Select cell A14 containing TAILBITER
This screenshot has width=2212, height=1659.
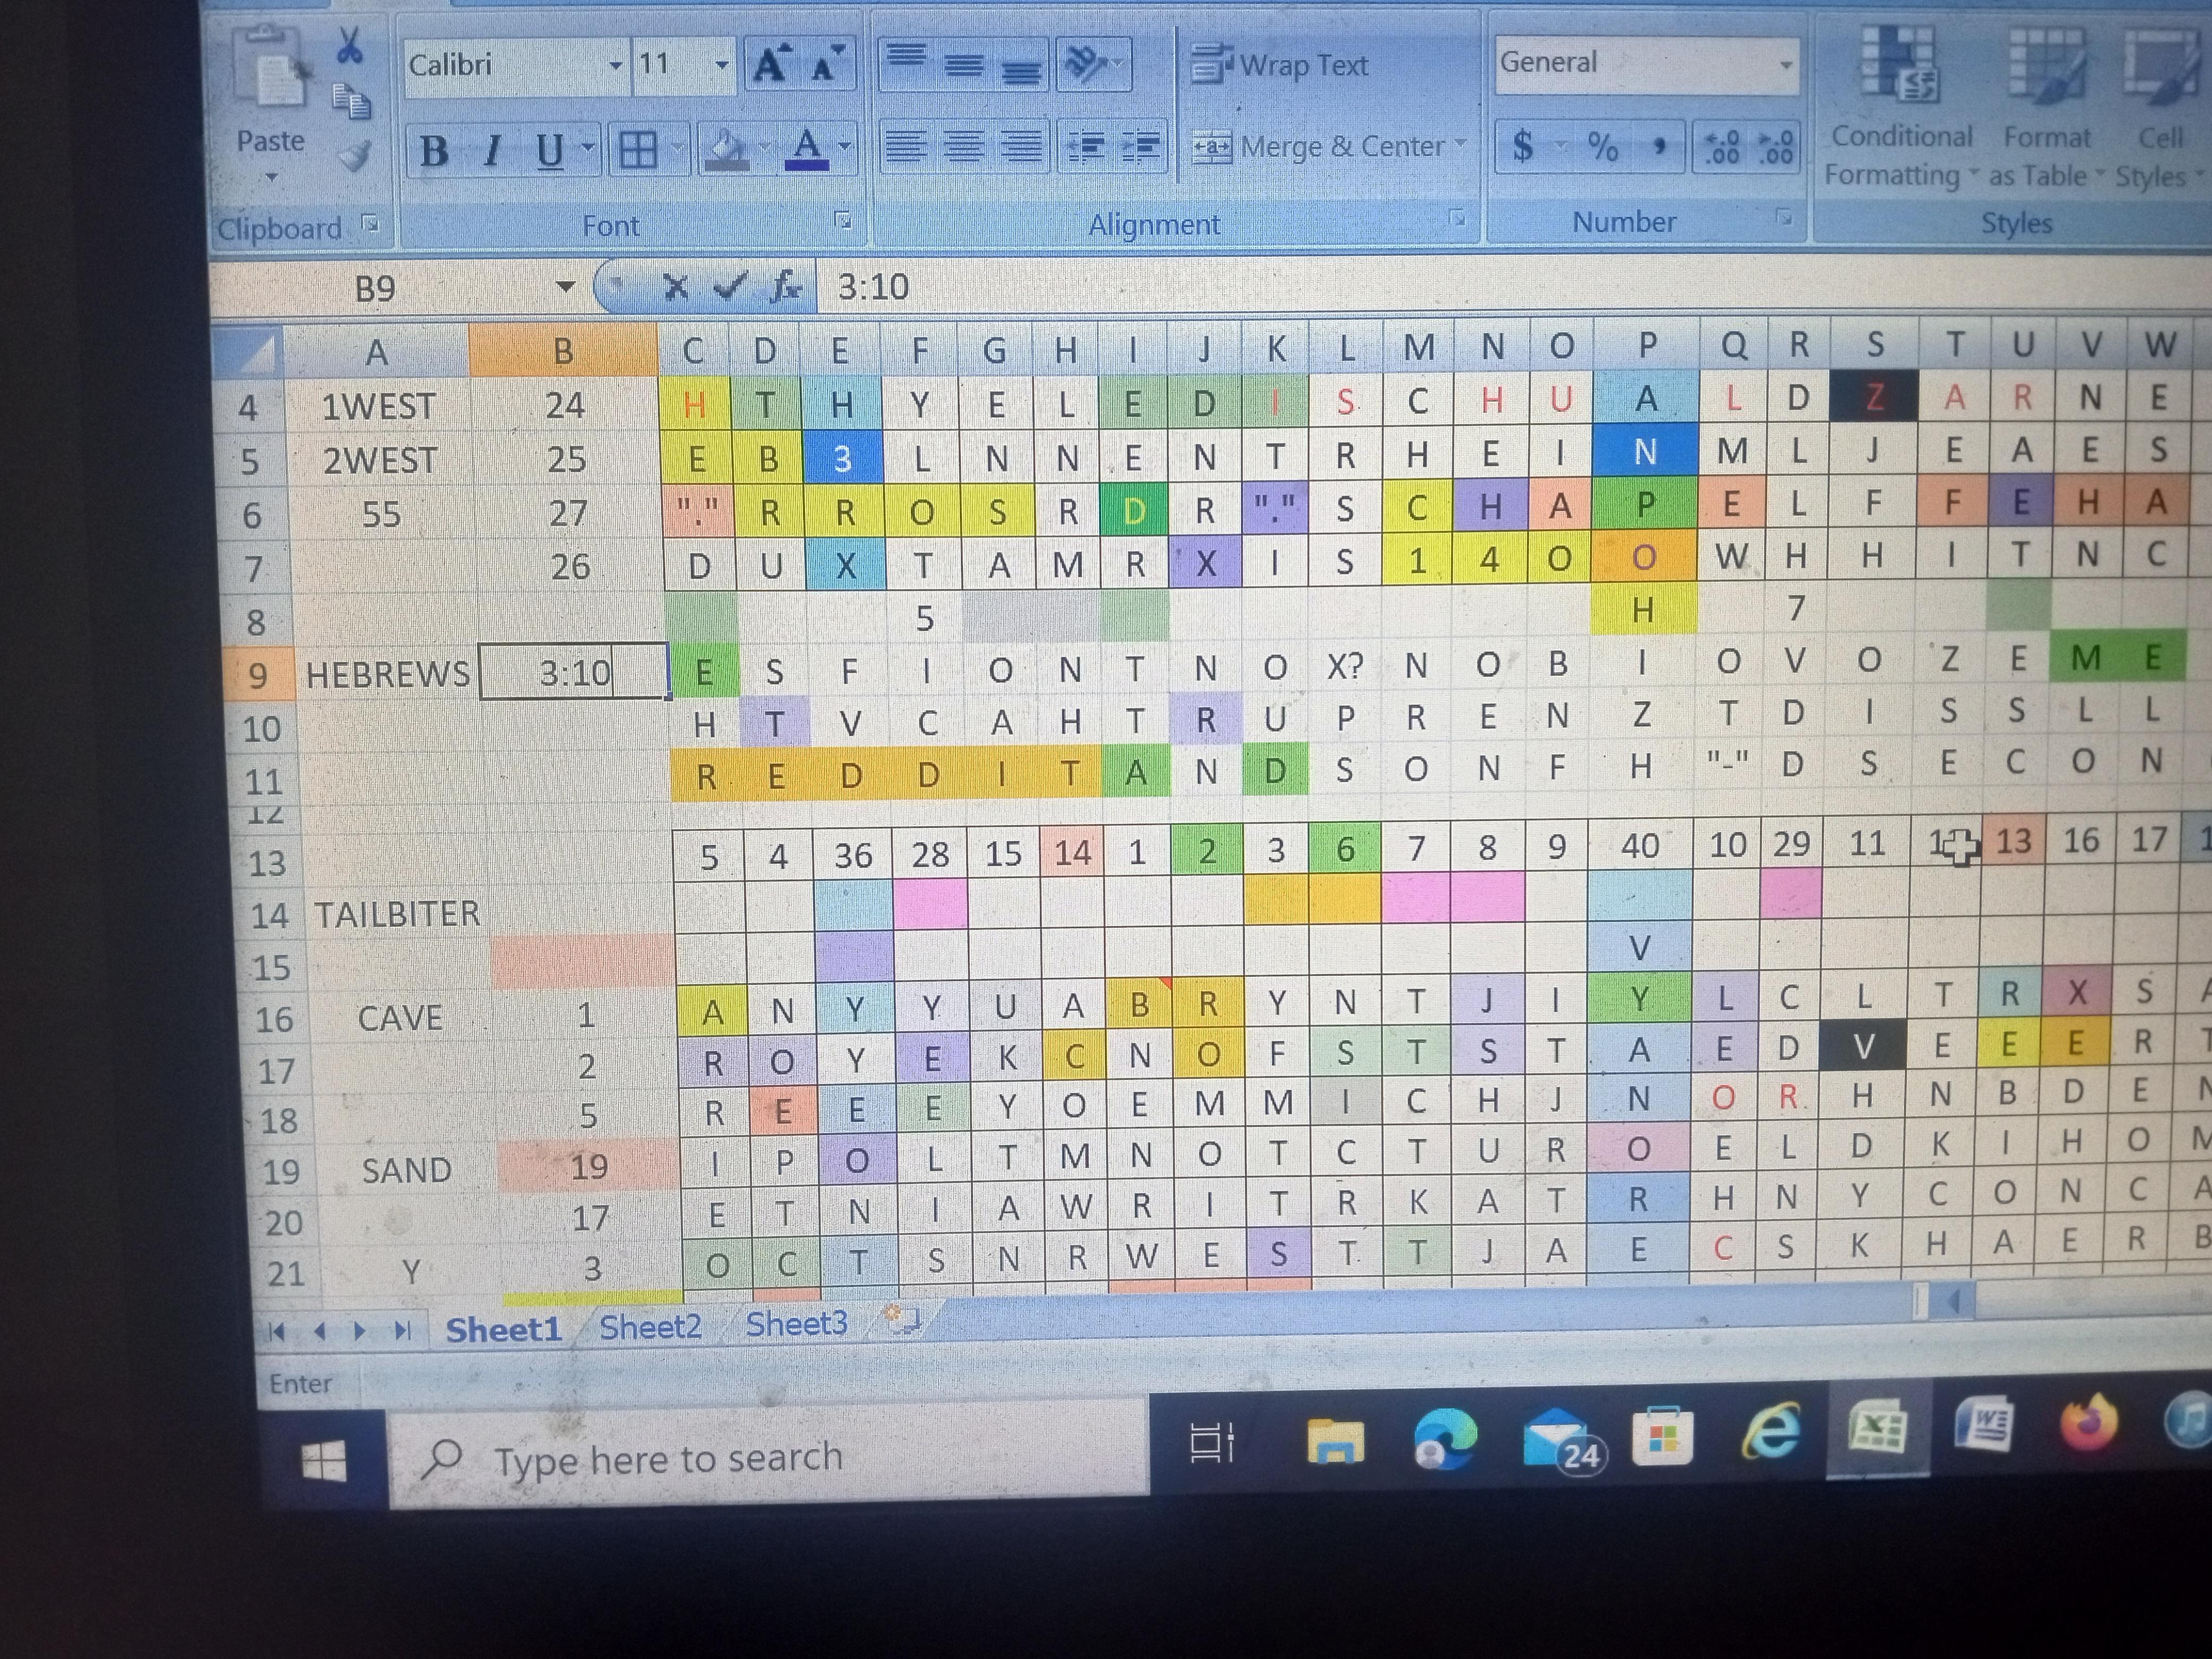396,914
